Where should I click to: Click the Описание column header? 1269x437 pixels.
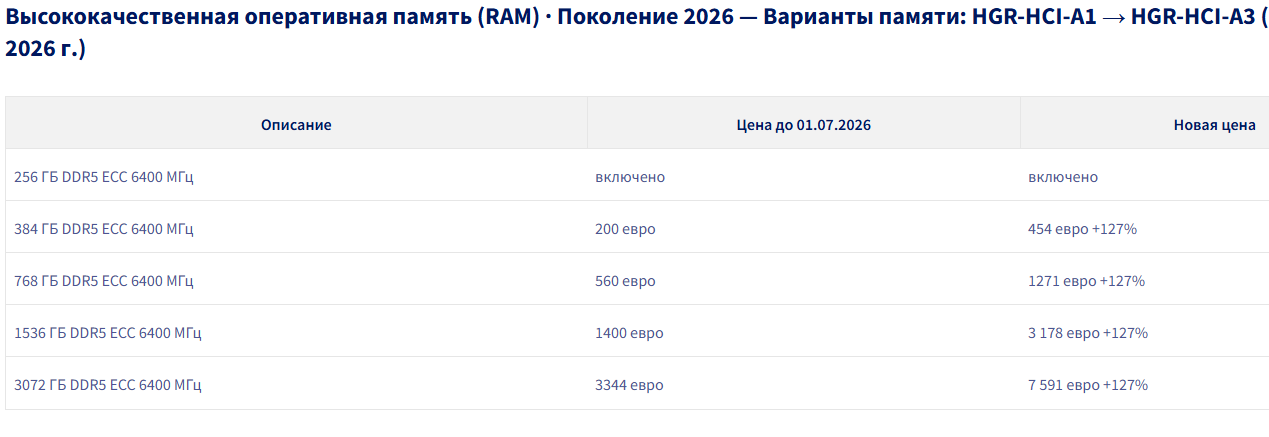tap(296, 125)
